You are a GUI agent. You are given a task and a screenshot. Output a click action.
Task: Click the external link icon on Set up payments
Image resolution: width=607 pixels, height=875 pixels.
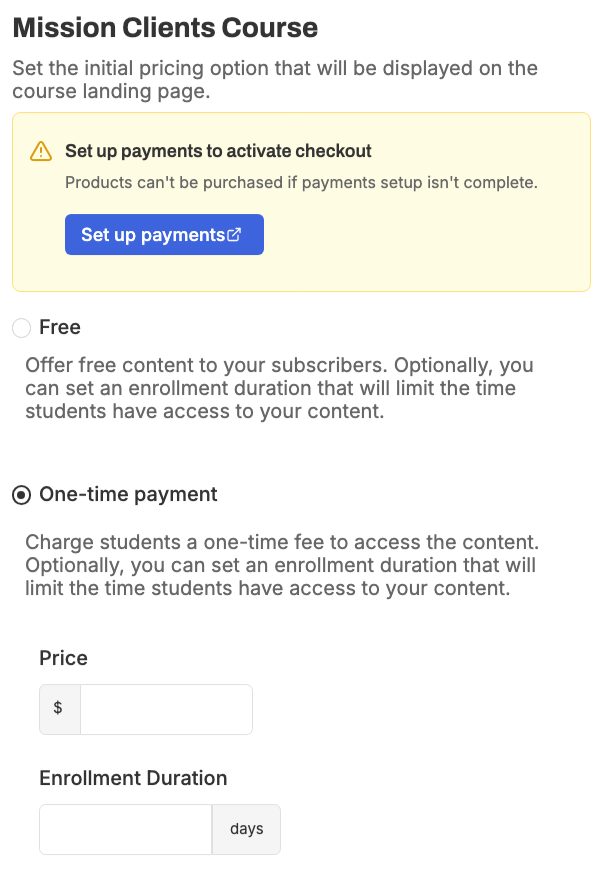tap(234, 235)
